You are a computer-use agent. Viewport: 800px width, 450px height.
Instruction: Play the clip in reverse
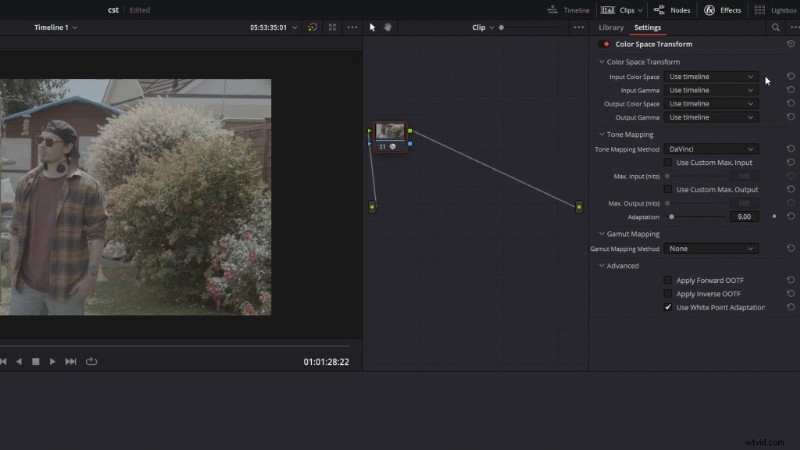[19, 361]
